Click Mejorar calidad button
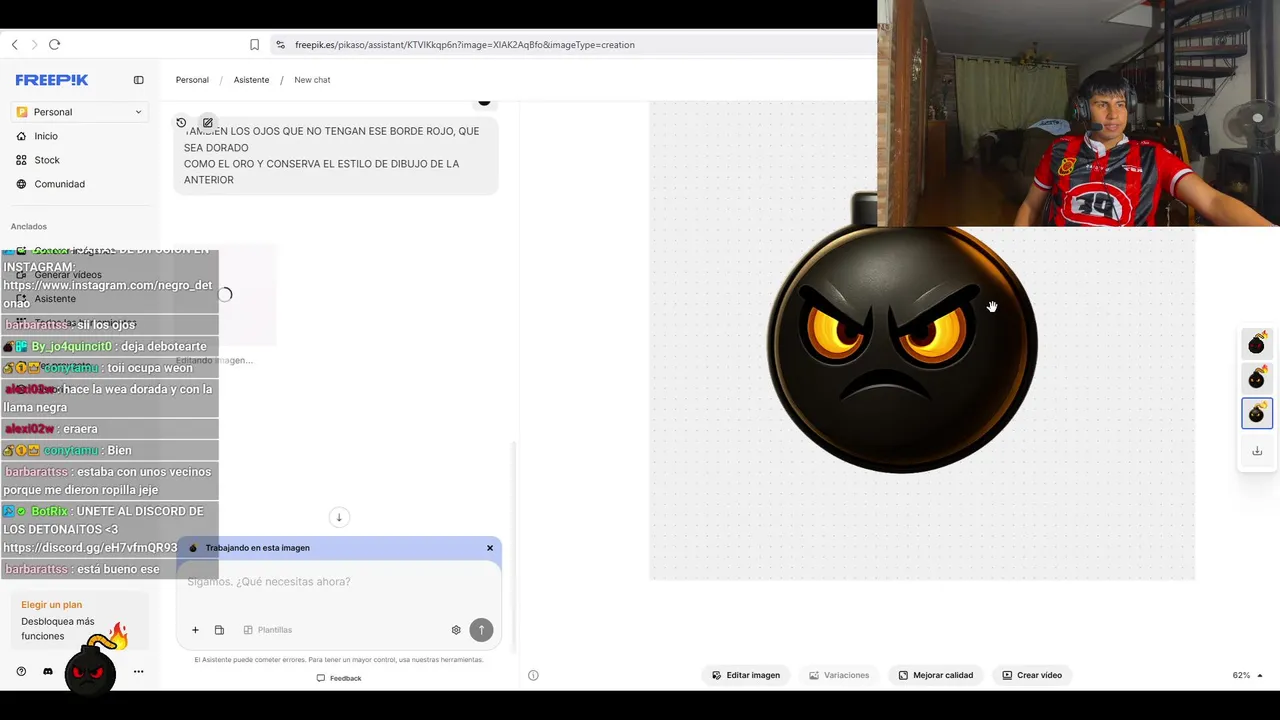 tap(936, 675)
